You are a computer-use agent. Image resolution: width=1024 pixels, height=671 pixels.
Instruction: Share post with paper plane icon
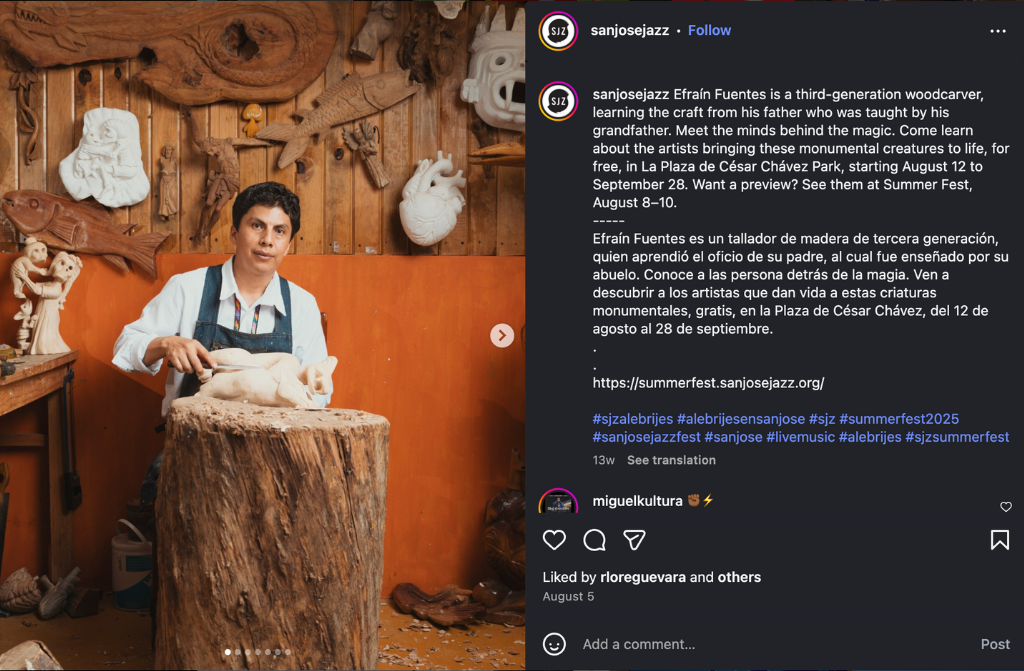[x=634, y=540]
